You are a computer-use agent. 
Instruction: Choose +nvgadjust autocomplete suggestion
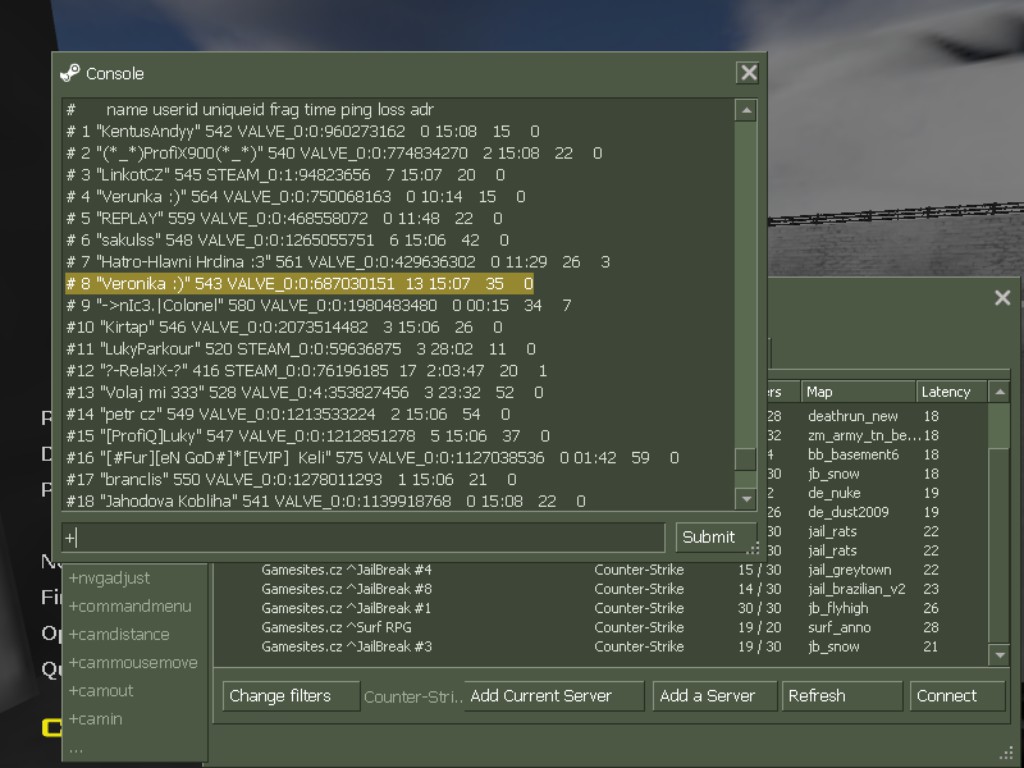[109, 578]
